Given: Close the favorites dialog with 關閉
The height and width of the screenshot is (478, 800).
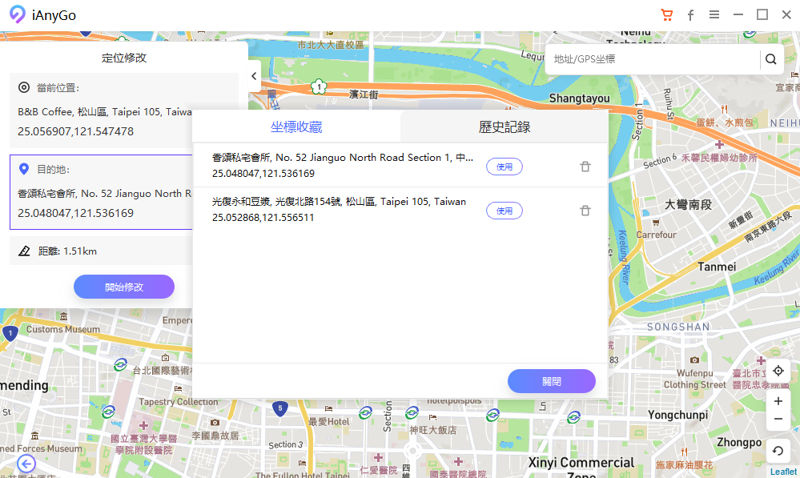Looking at the screenshot, I should coord(552,381).
